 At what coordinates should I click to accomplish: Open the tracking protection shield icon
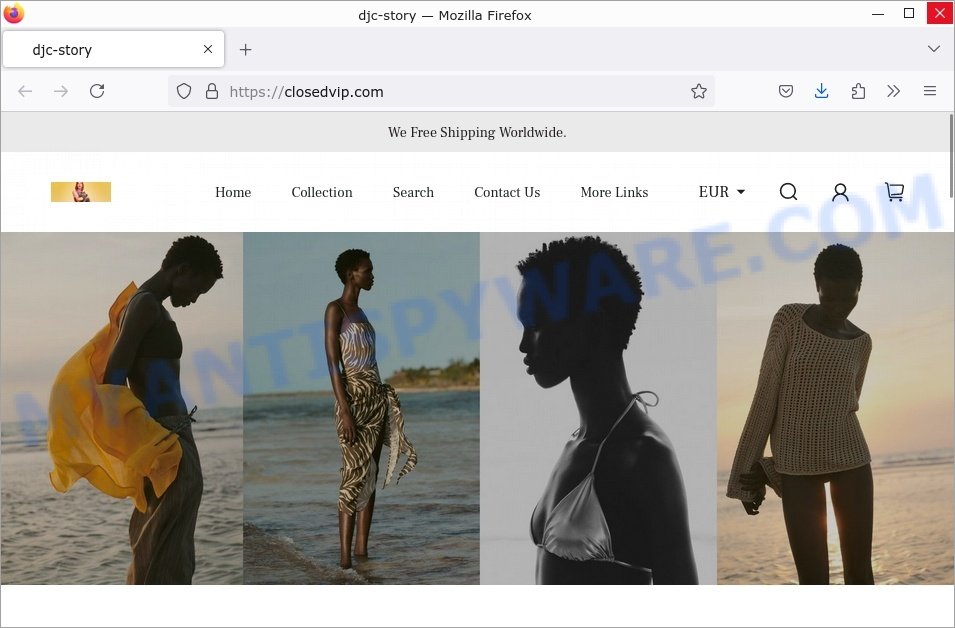[184, 91]
